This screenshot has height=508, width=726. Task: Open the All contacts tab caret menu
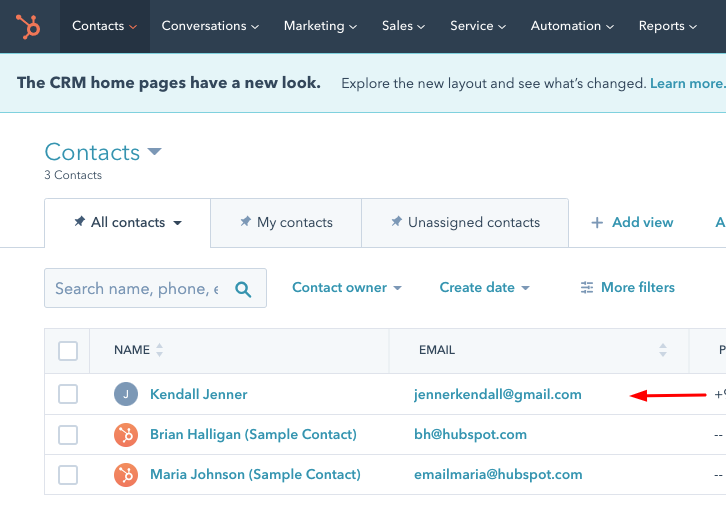coord(177,223)
